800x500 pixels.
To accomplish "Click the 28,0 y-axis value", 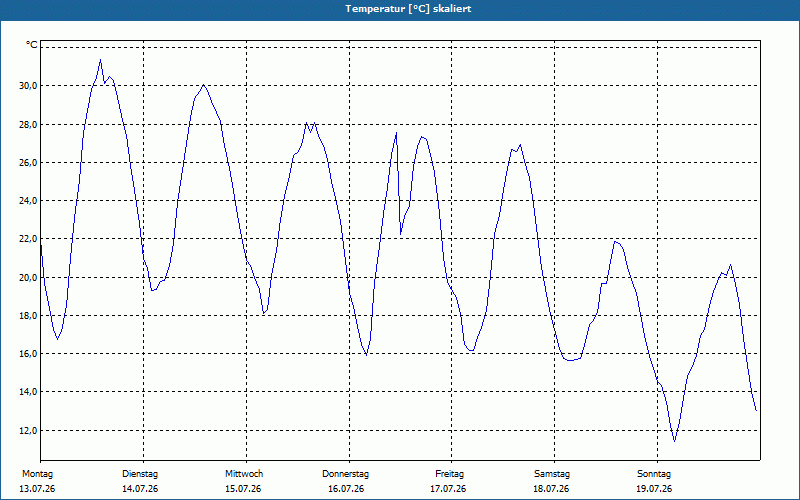I will coord(28,124).
